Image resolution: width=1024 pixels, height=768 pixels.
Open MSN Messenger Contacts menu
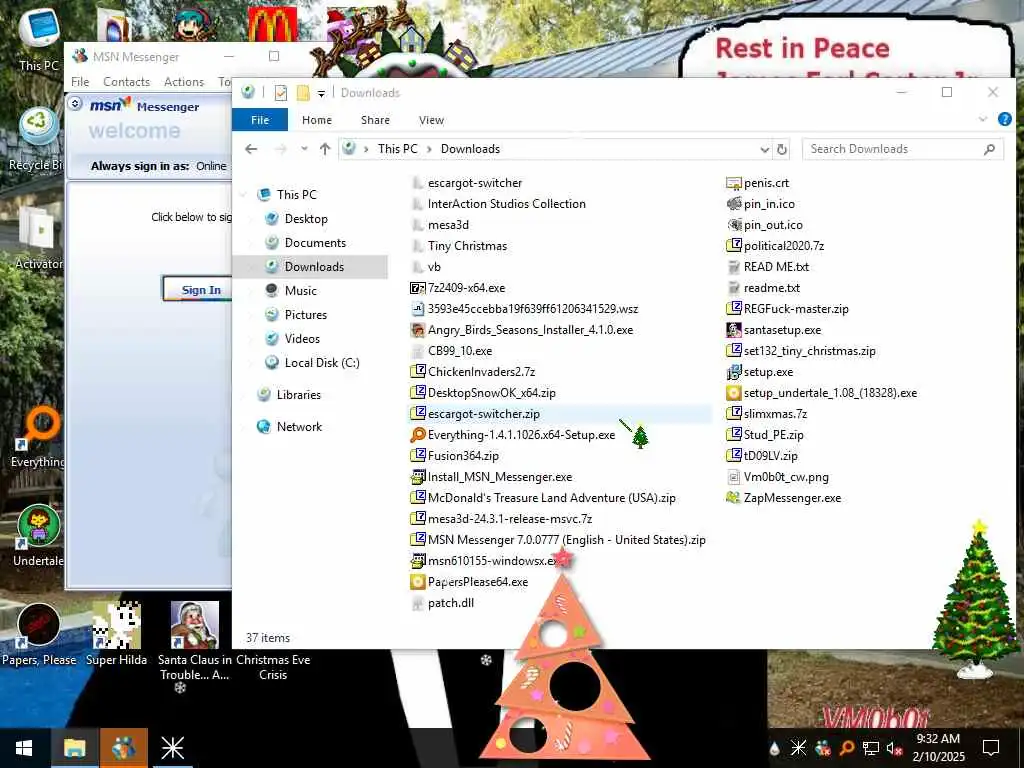coord(127,82)
